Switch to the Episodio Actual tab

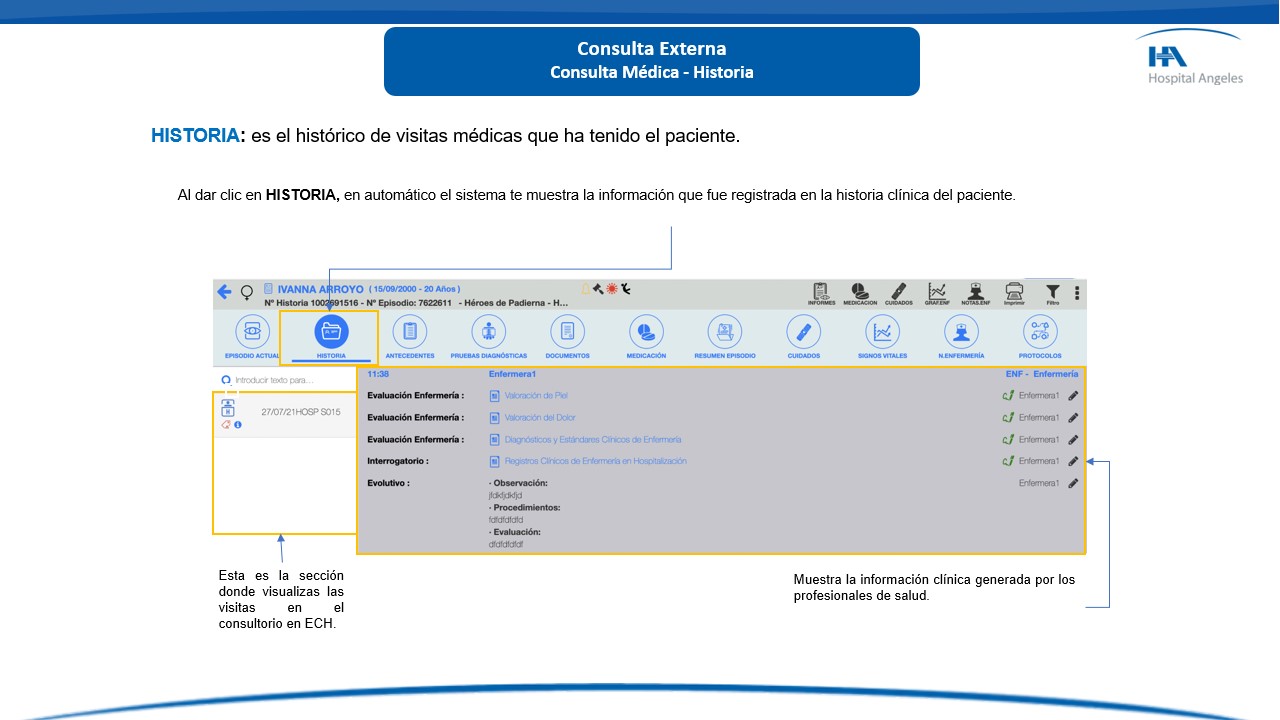[252, 337]
